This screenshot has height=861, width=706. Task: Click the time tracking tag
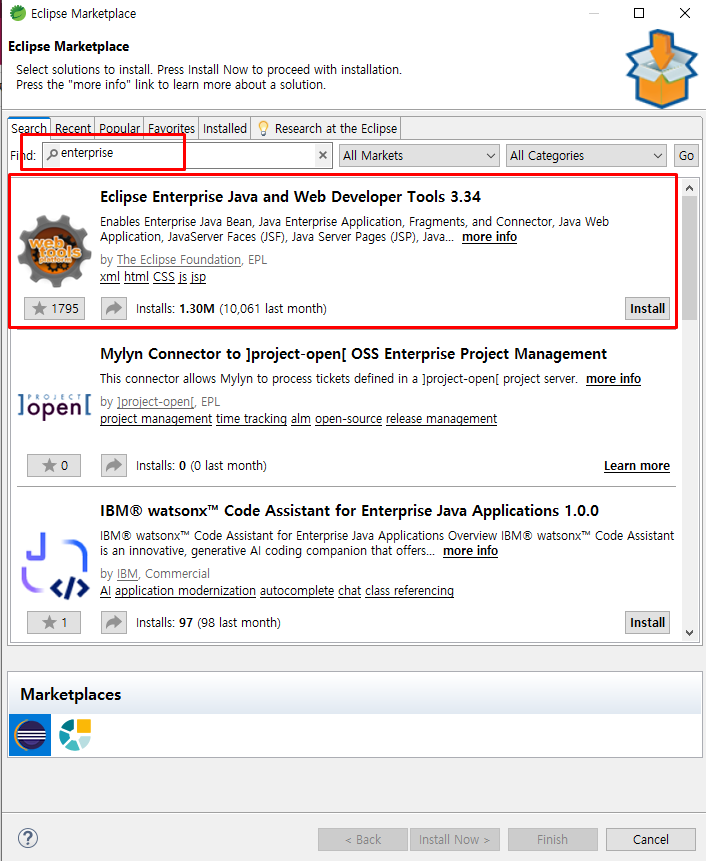pyautogui.click(x=251, y=419)
